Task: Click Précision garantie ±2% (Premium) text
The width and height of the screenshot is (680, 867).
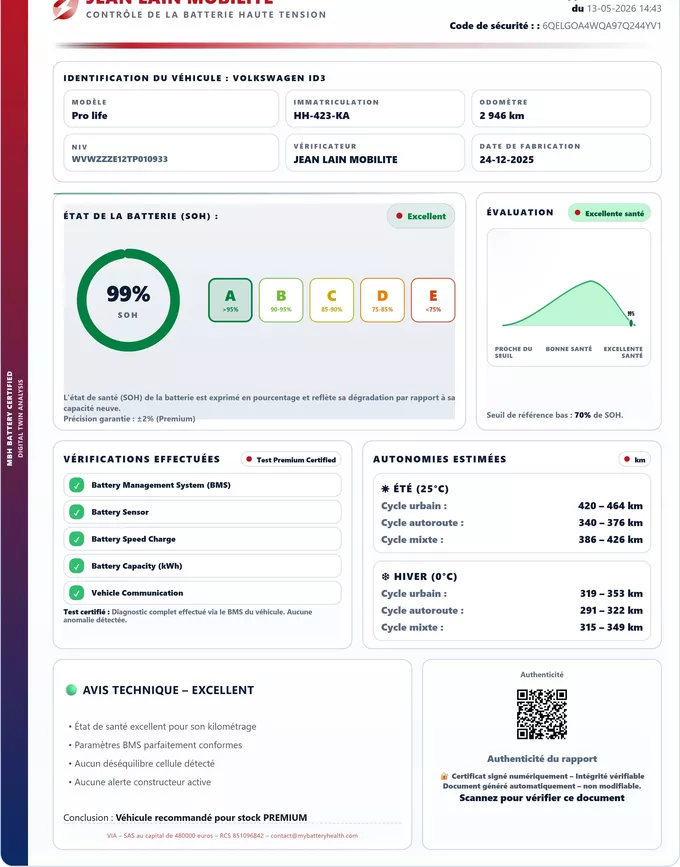Action: click(x=129, y=419)
